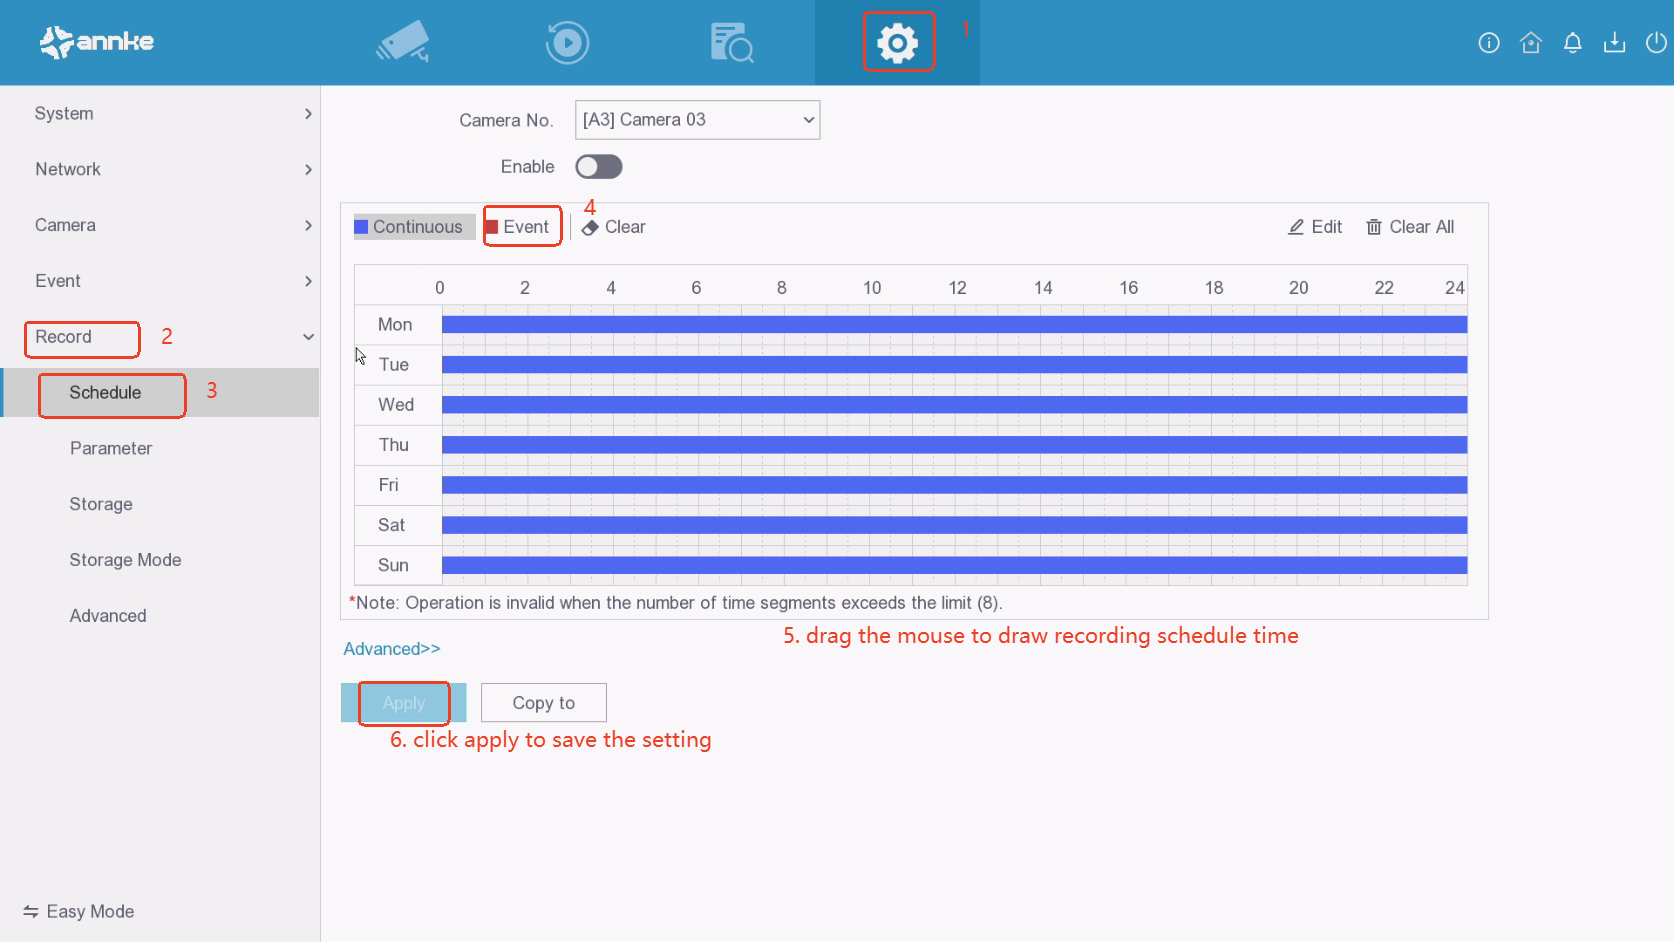Open the Schedule submenu item
Screen dimensions: 1674x942
(160, 393)
